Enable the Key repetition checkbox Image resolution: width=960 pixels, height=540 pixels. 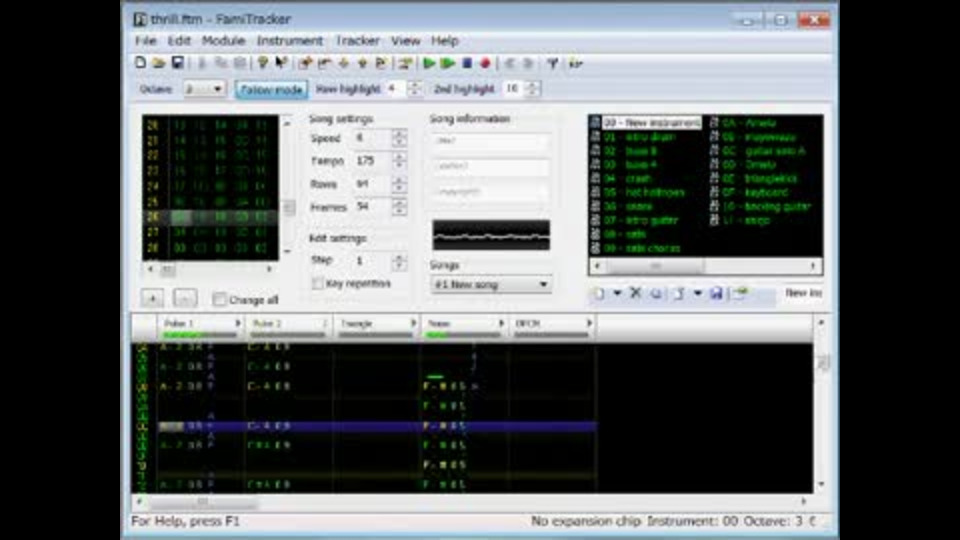point(318,283)
